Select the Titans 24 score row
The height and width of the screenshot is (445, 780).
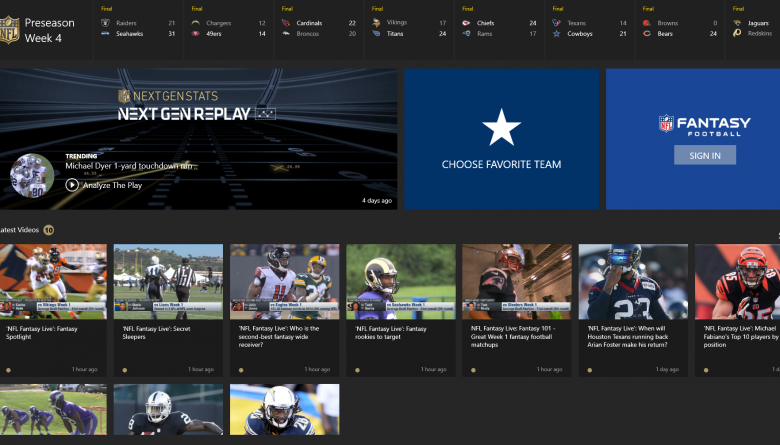click(409, 33)
